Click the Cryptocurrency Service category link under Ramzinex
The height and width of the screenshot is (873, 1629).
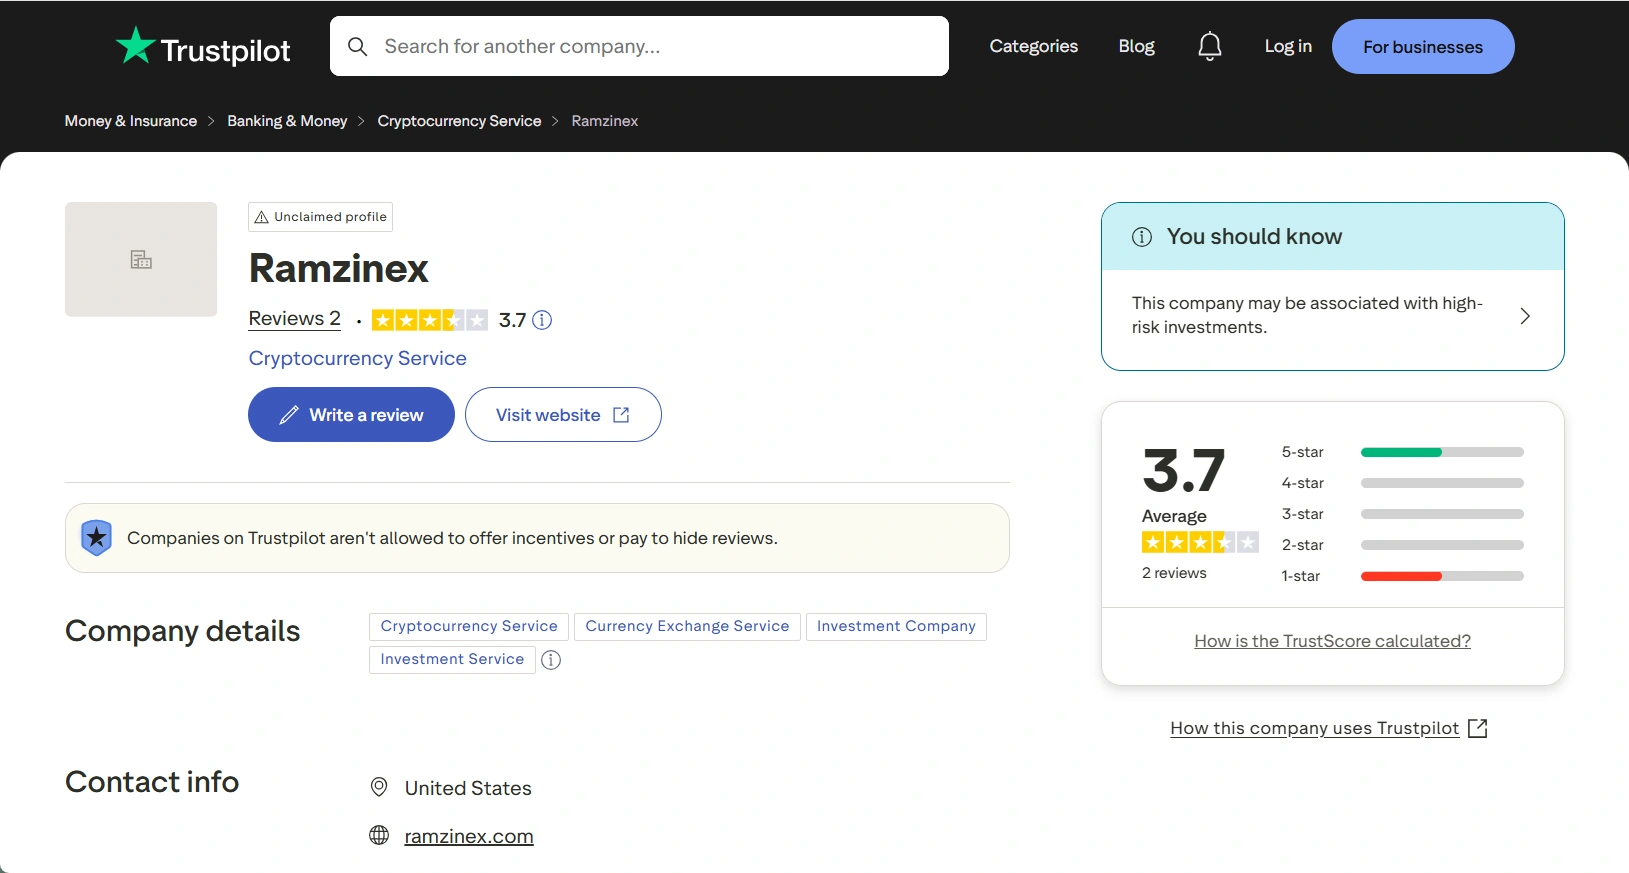[x=358, y=358]
